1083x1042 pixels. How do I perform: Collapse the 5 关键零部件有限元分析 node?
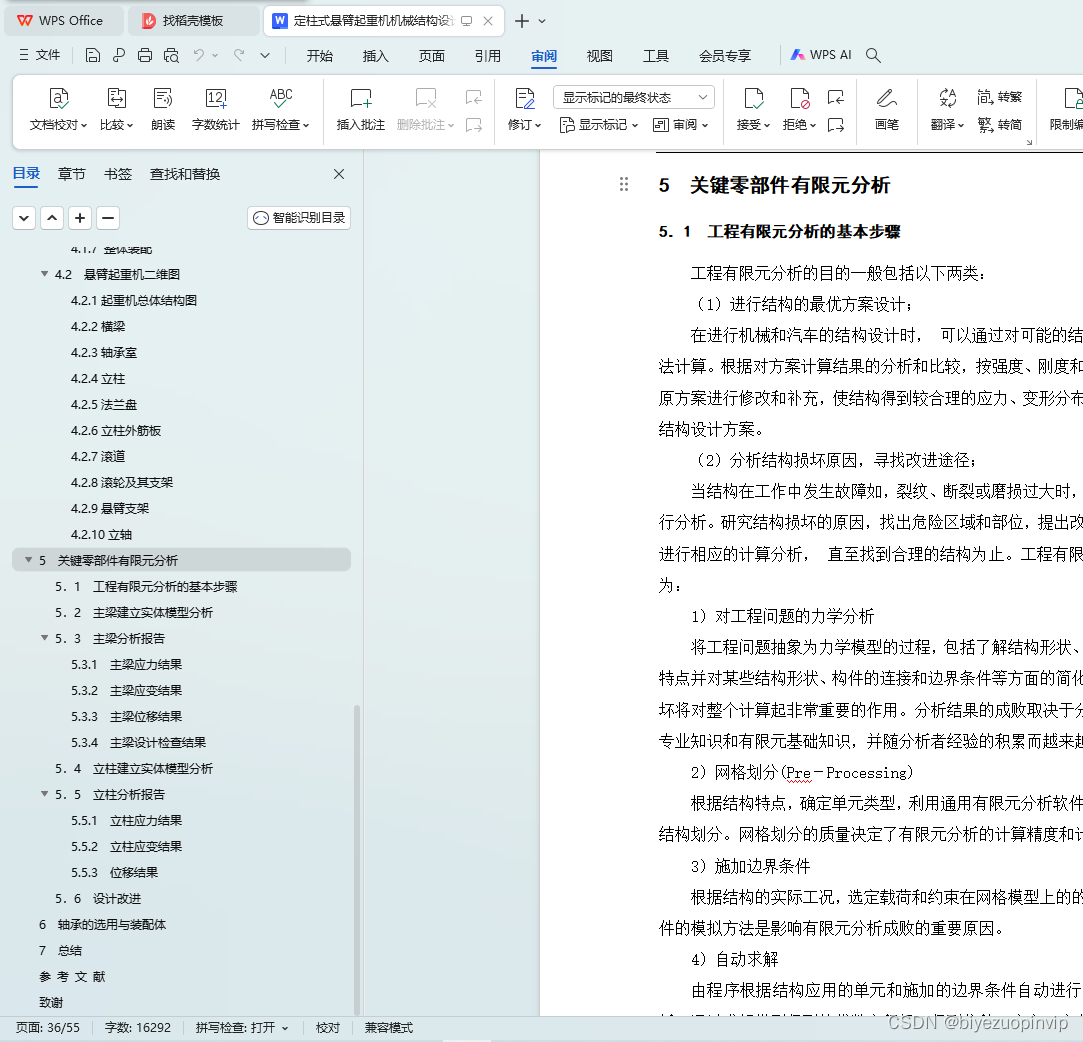(28, 560)
